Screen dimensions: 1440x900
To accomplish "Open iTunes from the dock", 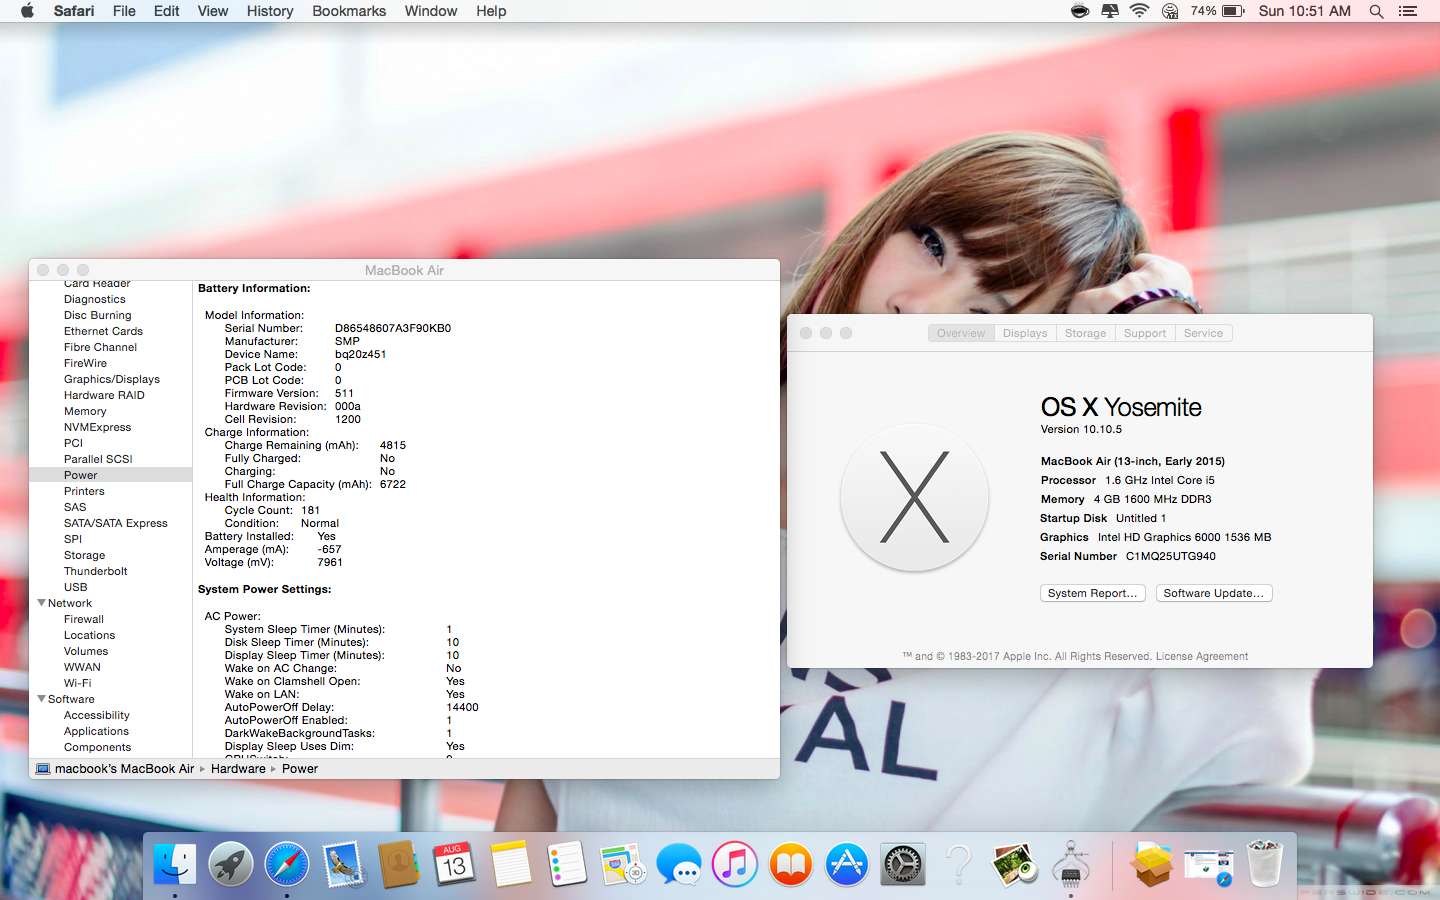I will click(735, 864).
